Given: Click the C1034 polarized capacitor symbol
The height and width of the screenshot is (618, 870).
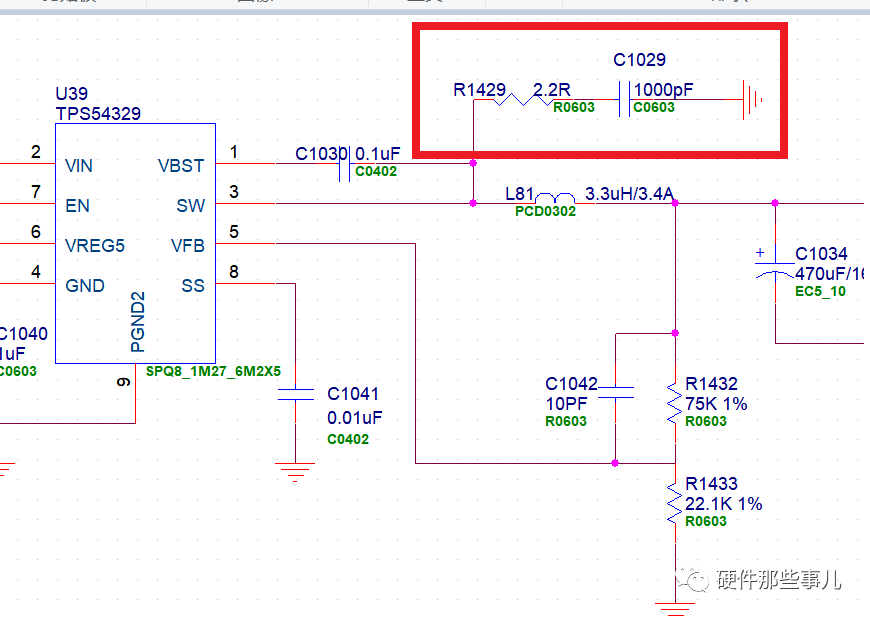Looking at the screenshot, I should pos(775,265).
